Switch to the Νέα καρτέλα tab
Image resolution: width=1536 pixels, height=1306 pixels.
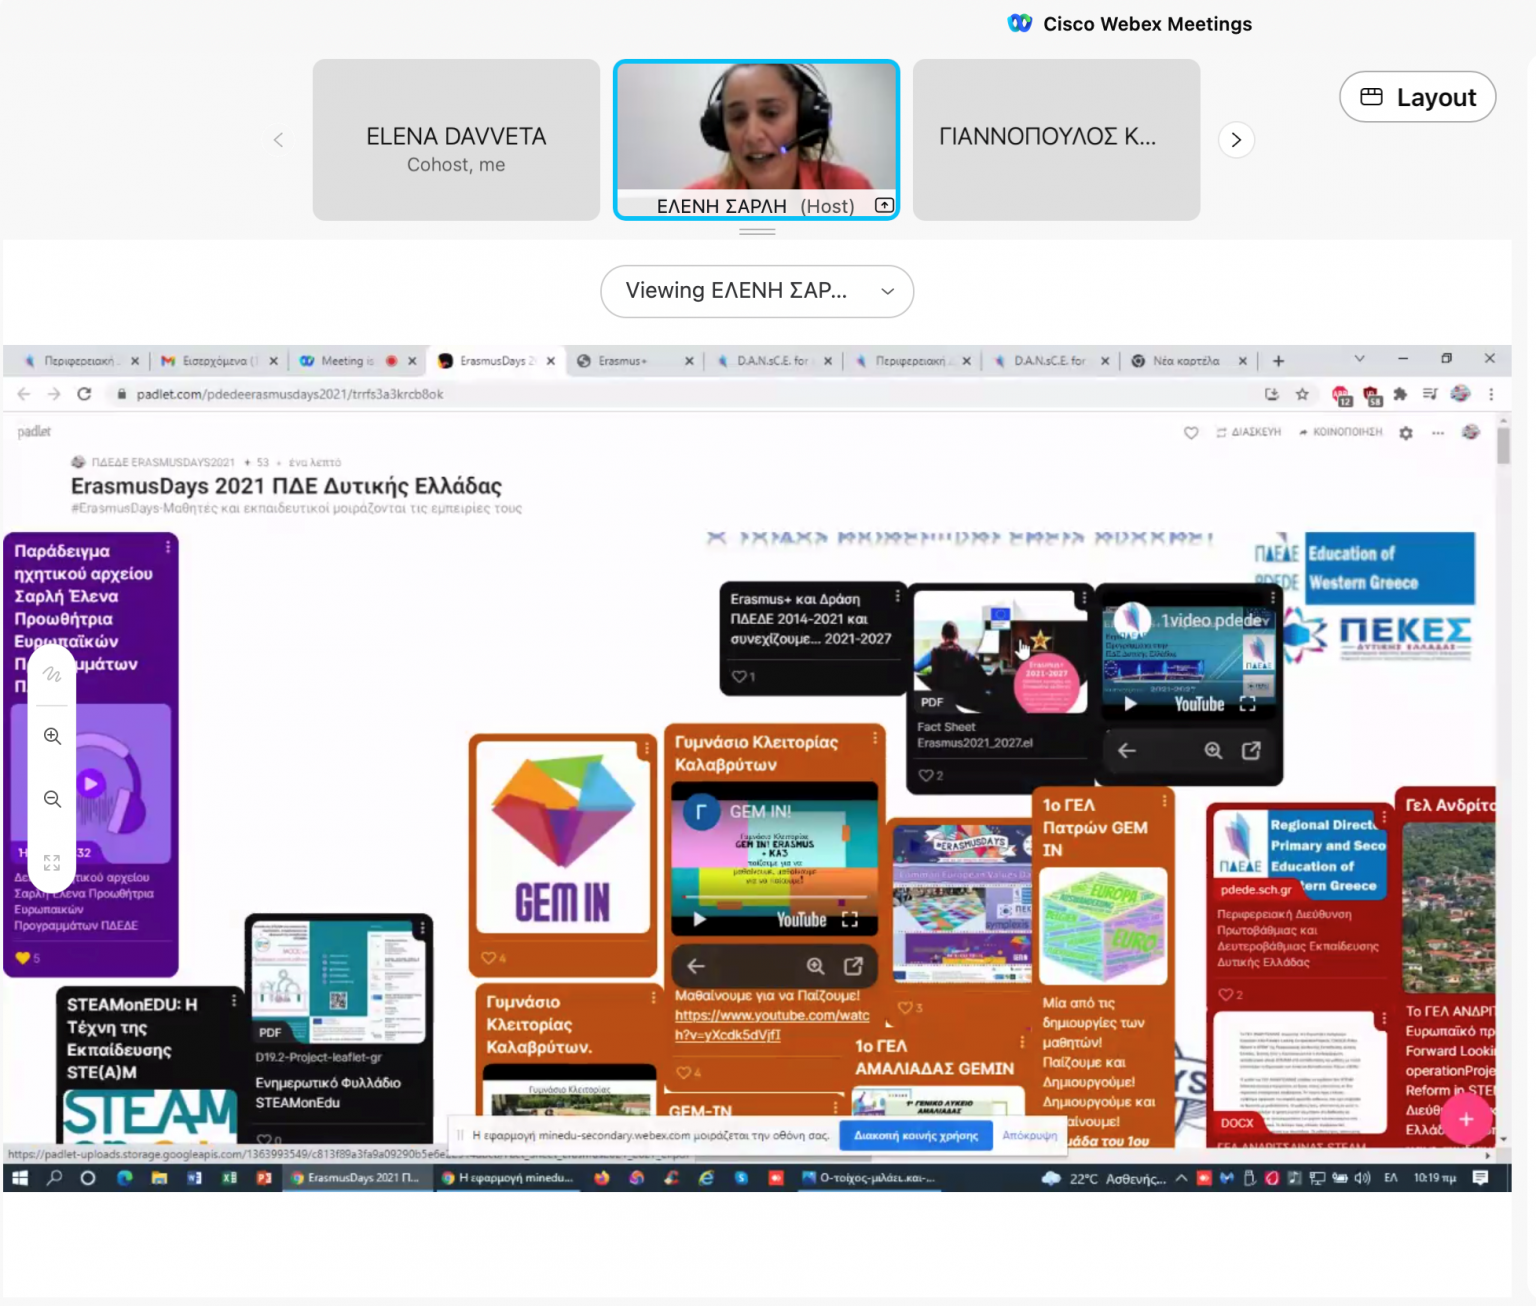1185,361
